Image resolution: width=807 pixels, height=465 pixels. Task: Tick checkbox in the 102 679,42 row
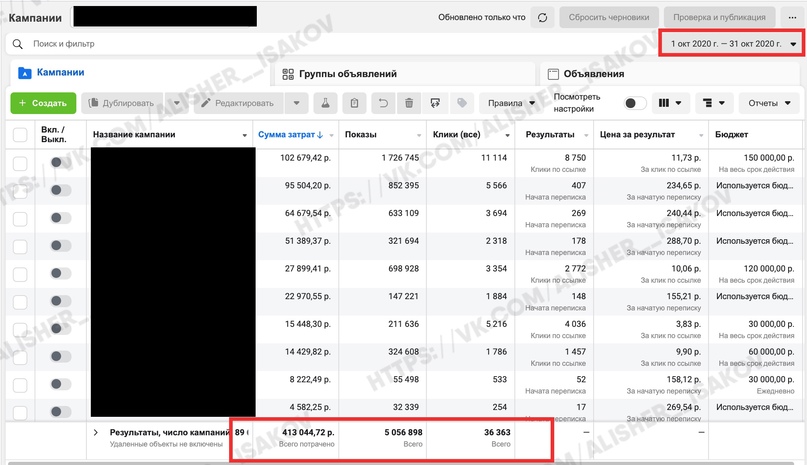click(x=20, y=164)
